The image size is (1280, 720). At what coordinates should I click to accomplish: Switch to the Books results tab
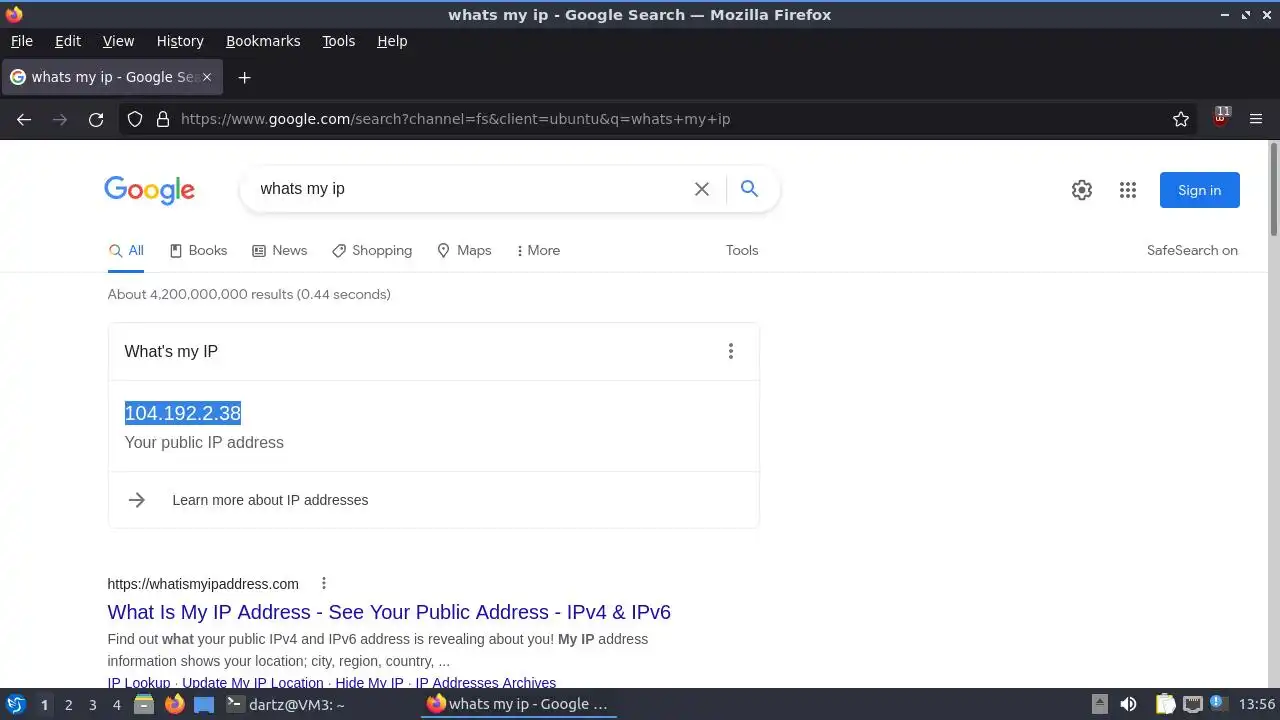click(198, 250)
